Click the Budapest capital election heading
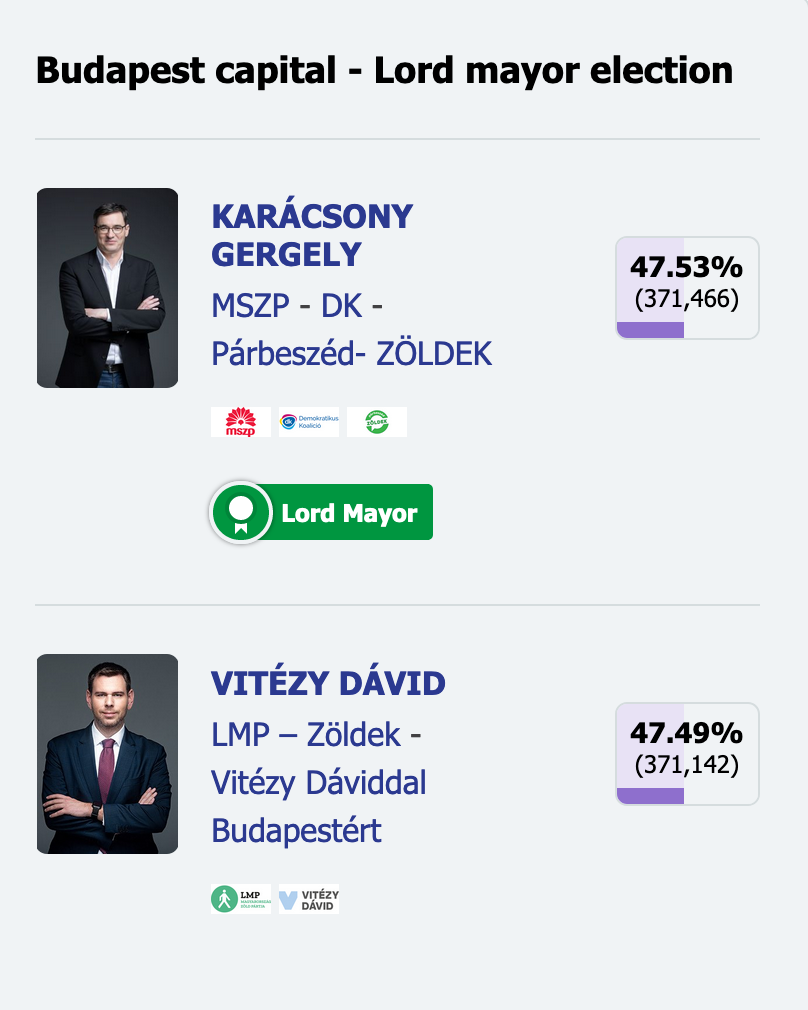 (385, 70)
